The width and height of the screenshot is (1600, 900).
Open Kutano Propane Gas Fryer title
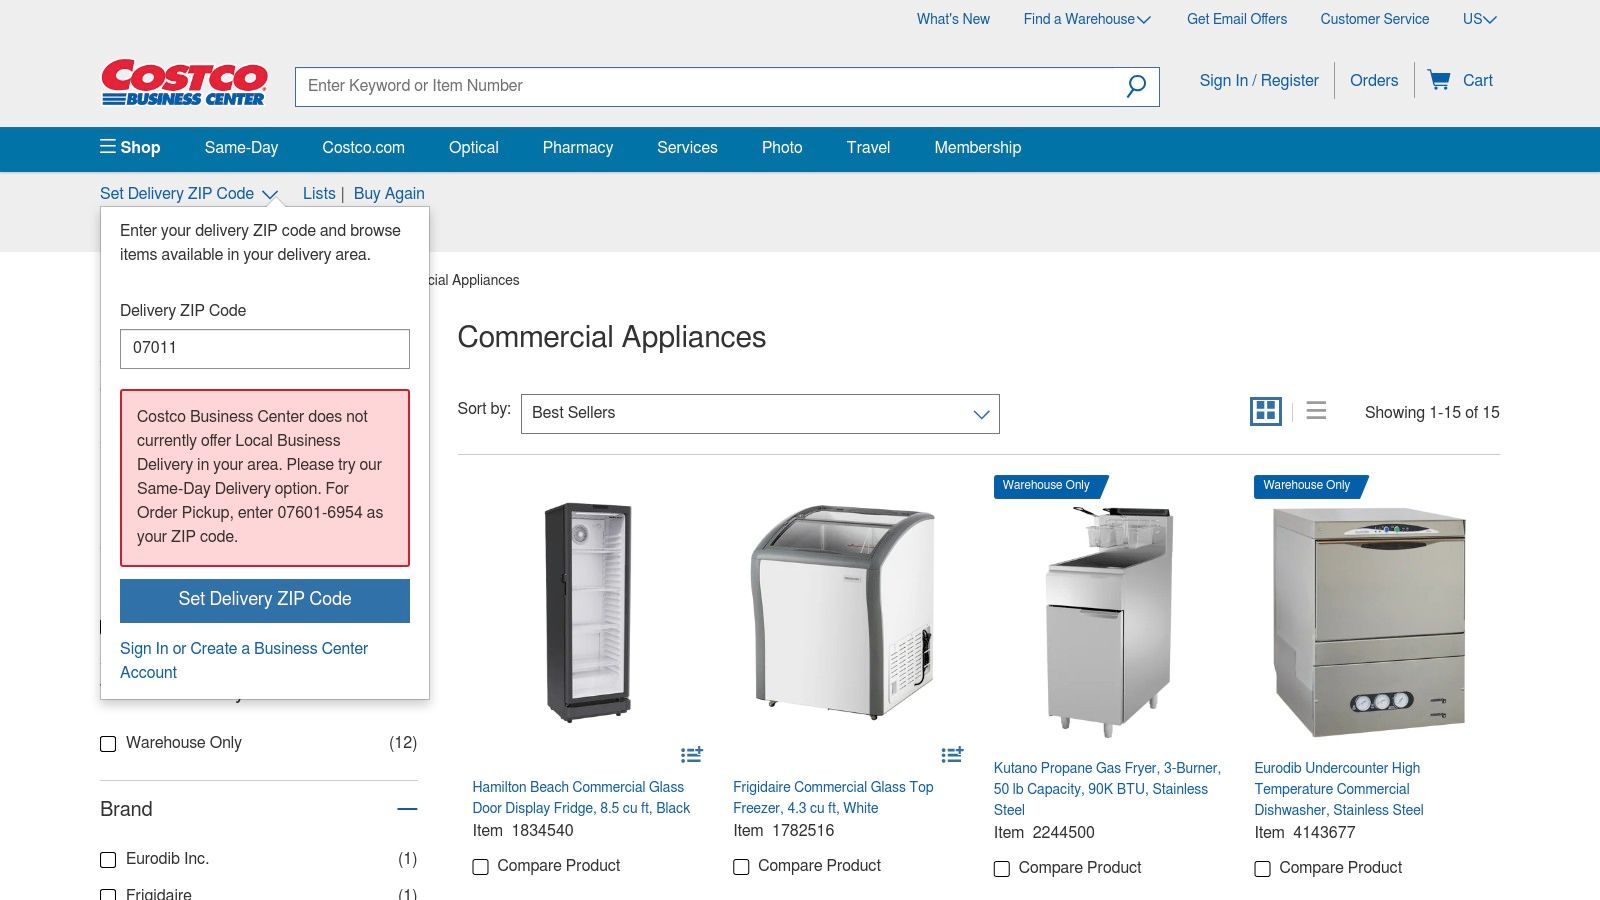(x=1107, y=789)
